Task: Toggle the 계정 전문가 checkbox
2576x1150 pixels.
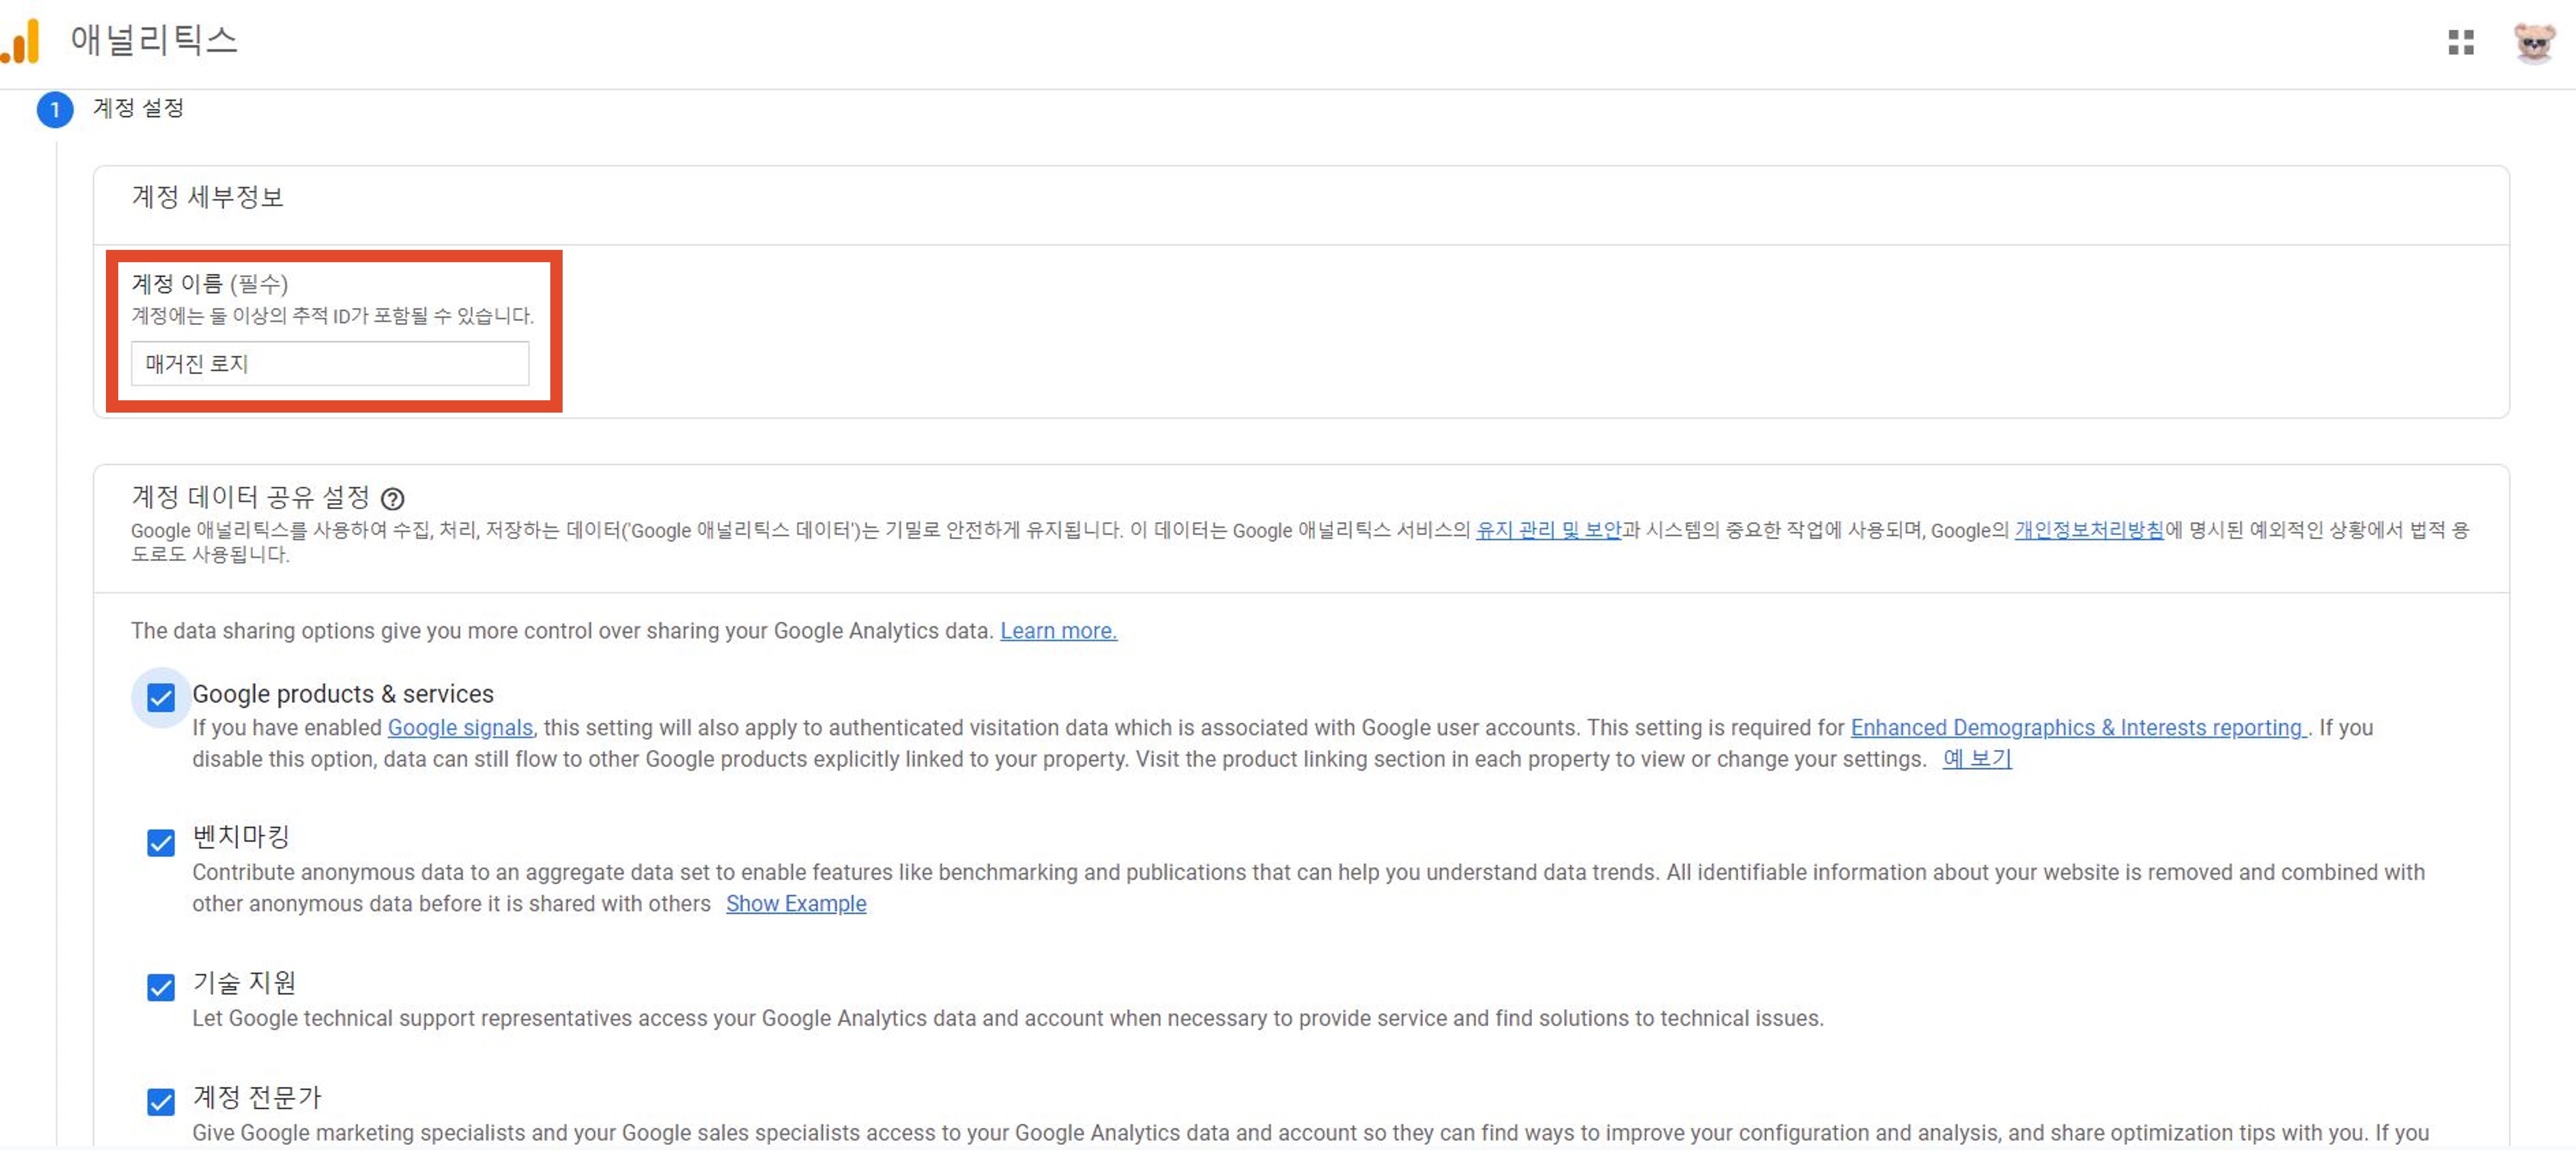Action: click(x=161, y=1101)
